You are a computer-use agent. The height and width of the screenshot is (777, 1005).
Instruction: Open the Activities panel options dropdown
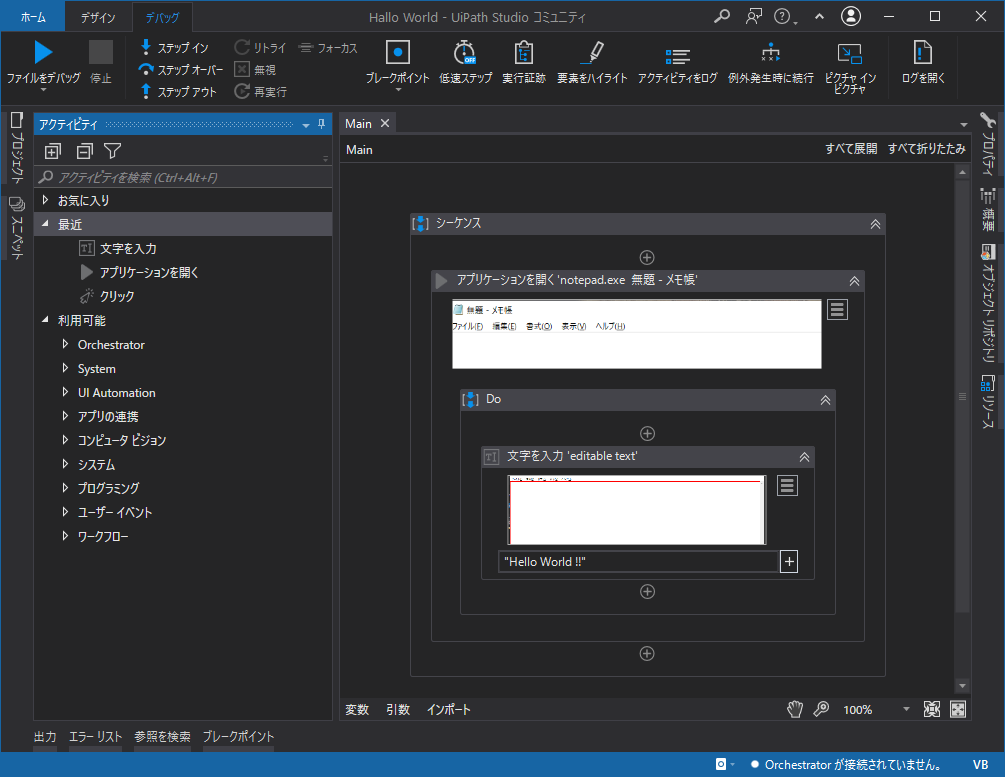(x=306, y=125)
